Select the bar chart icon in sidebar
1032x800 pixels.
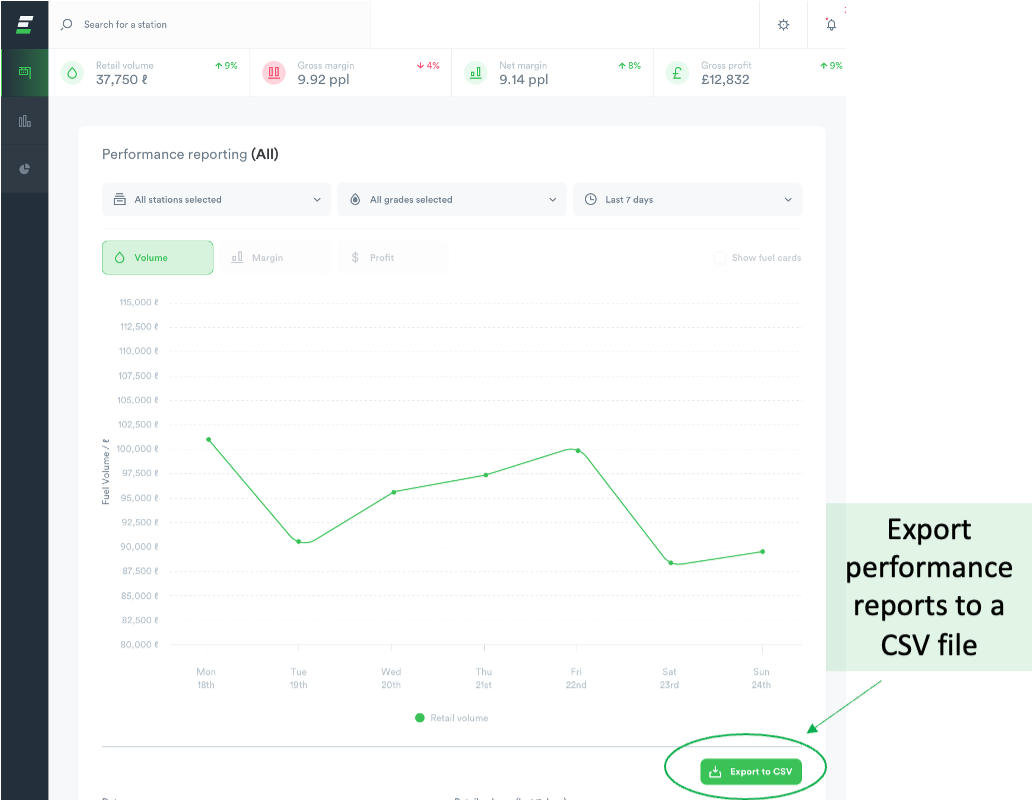point(24,120)
